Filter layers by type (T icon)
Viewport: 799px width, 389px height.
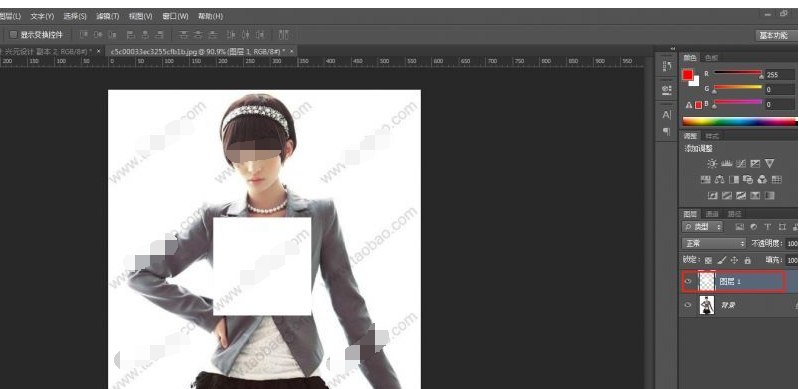tap(768, 227)
